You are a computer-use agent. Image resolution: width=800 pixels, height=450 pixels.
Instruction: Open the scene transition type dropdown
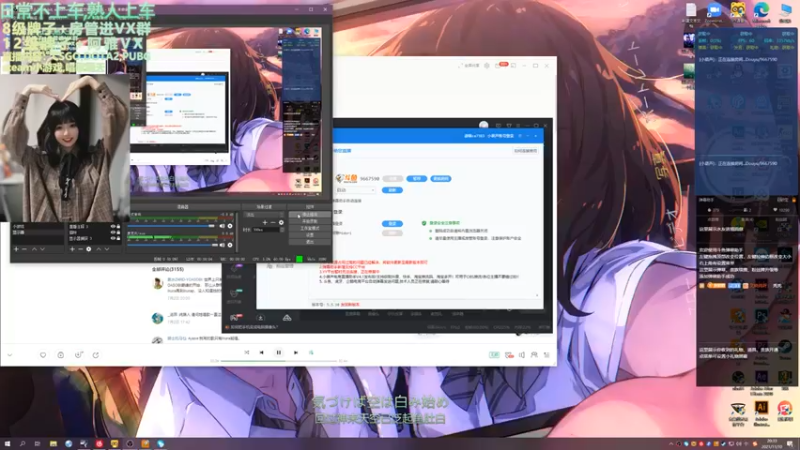coord(264,215)
